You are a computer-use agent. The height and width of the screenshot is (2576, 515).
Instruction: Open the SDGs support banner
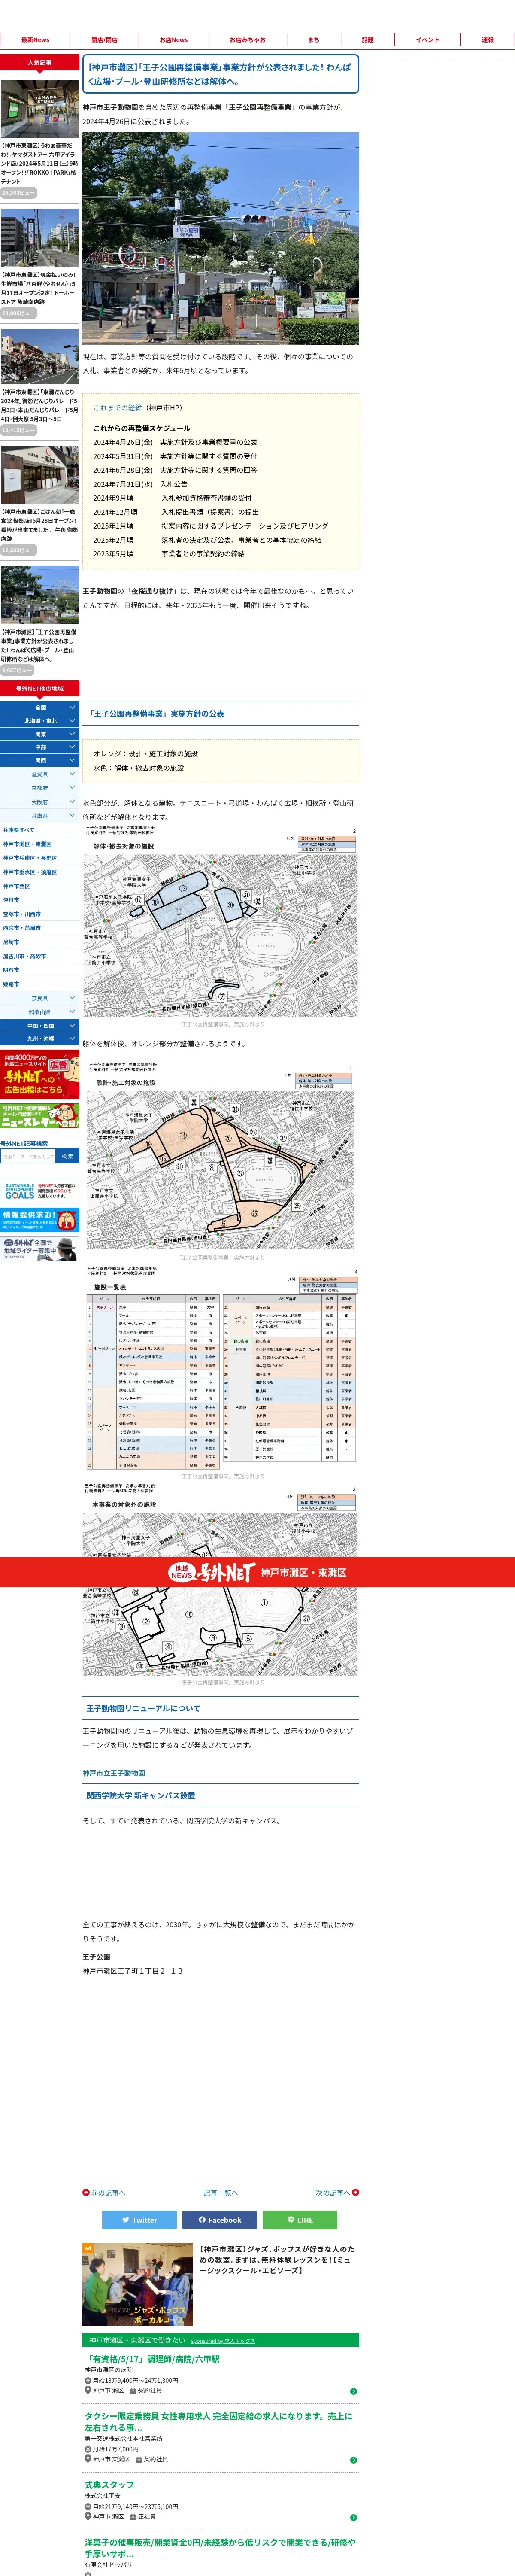pos(40,1192)
